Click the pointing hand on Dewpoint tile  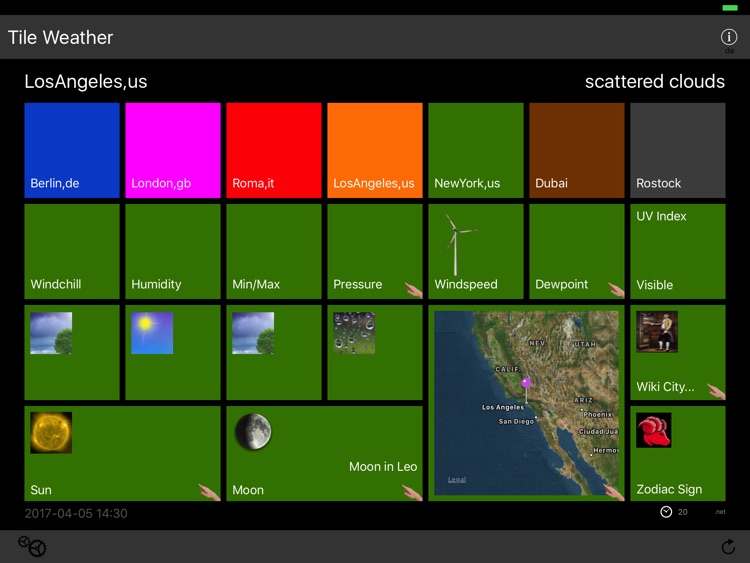click(x=616, y=290)
